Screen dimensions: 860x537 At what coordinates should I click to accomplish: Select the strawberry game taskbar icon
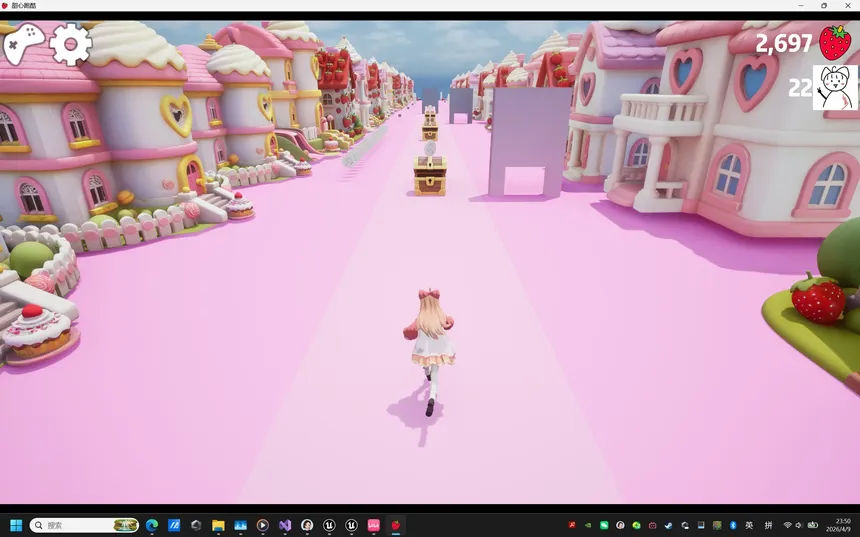point(395,525)
